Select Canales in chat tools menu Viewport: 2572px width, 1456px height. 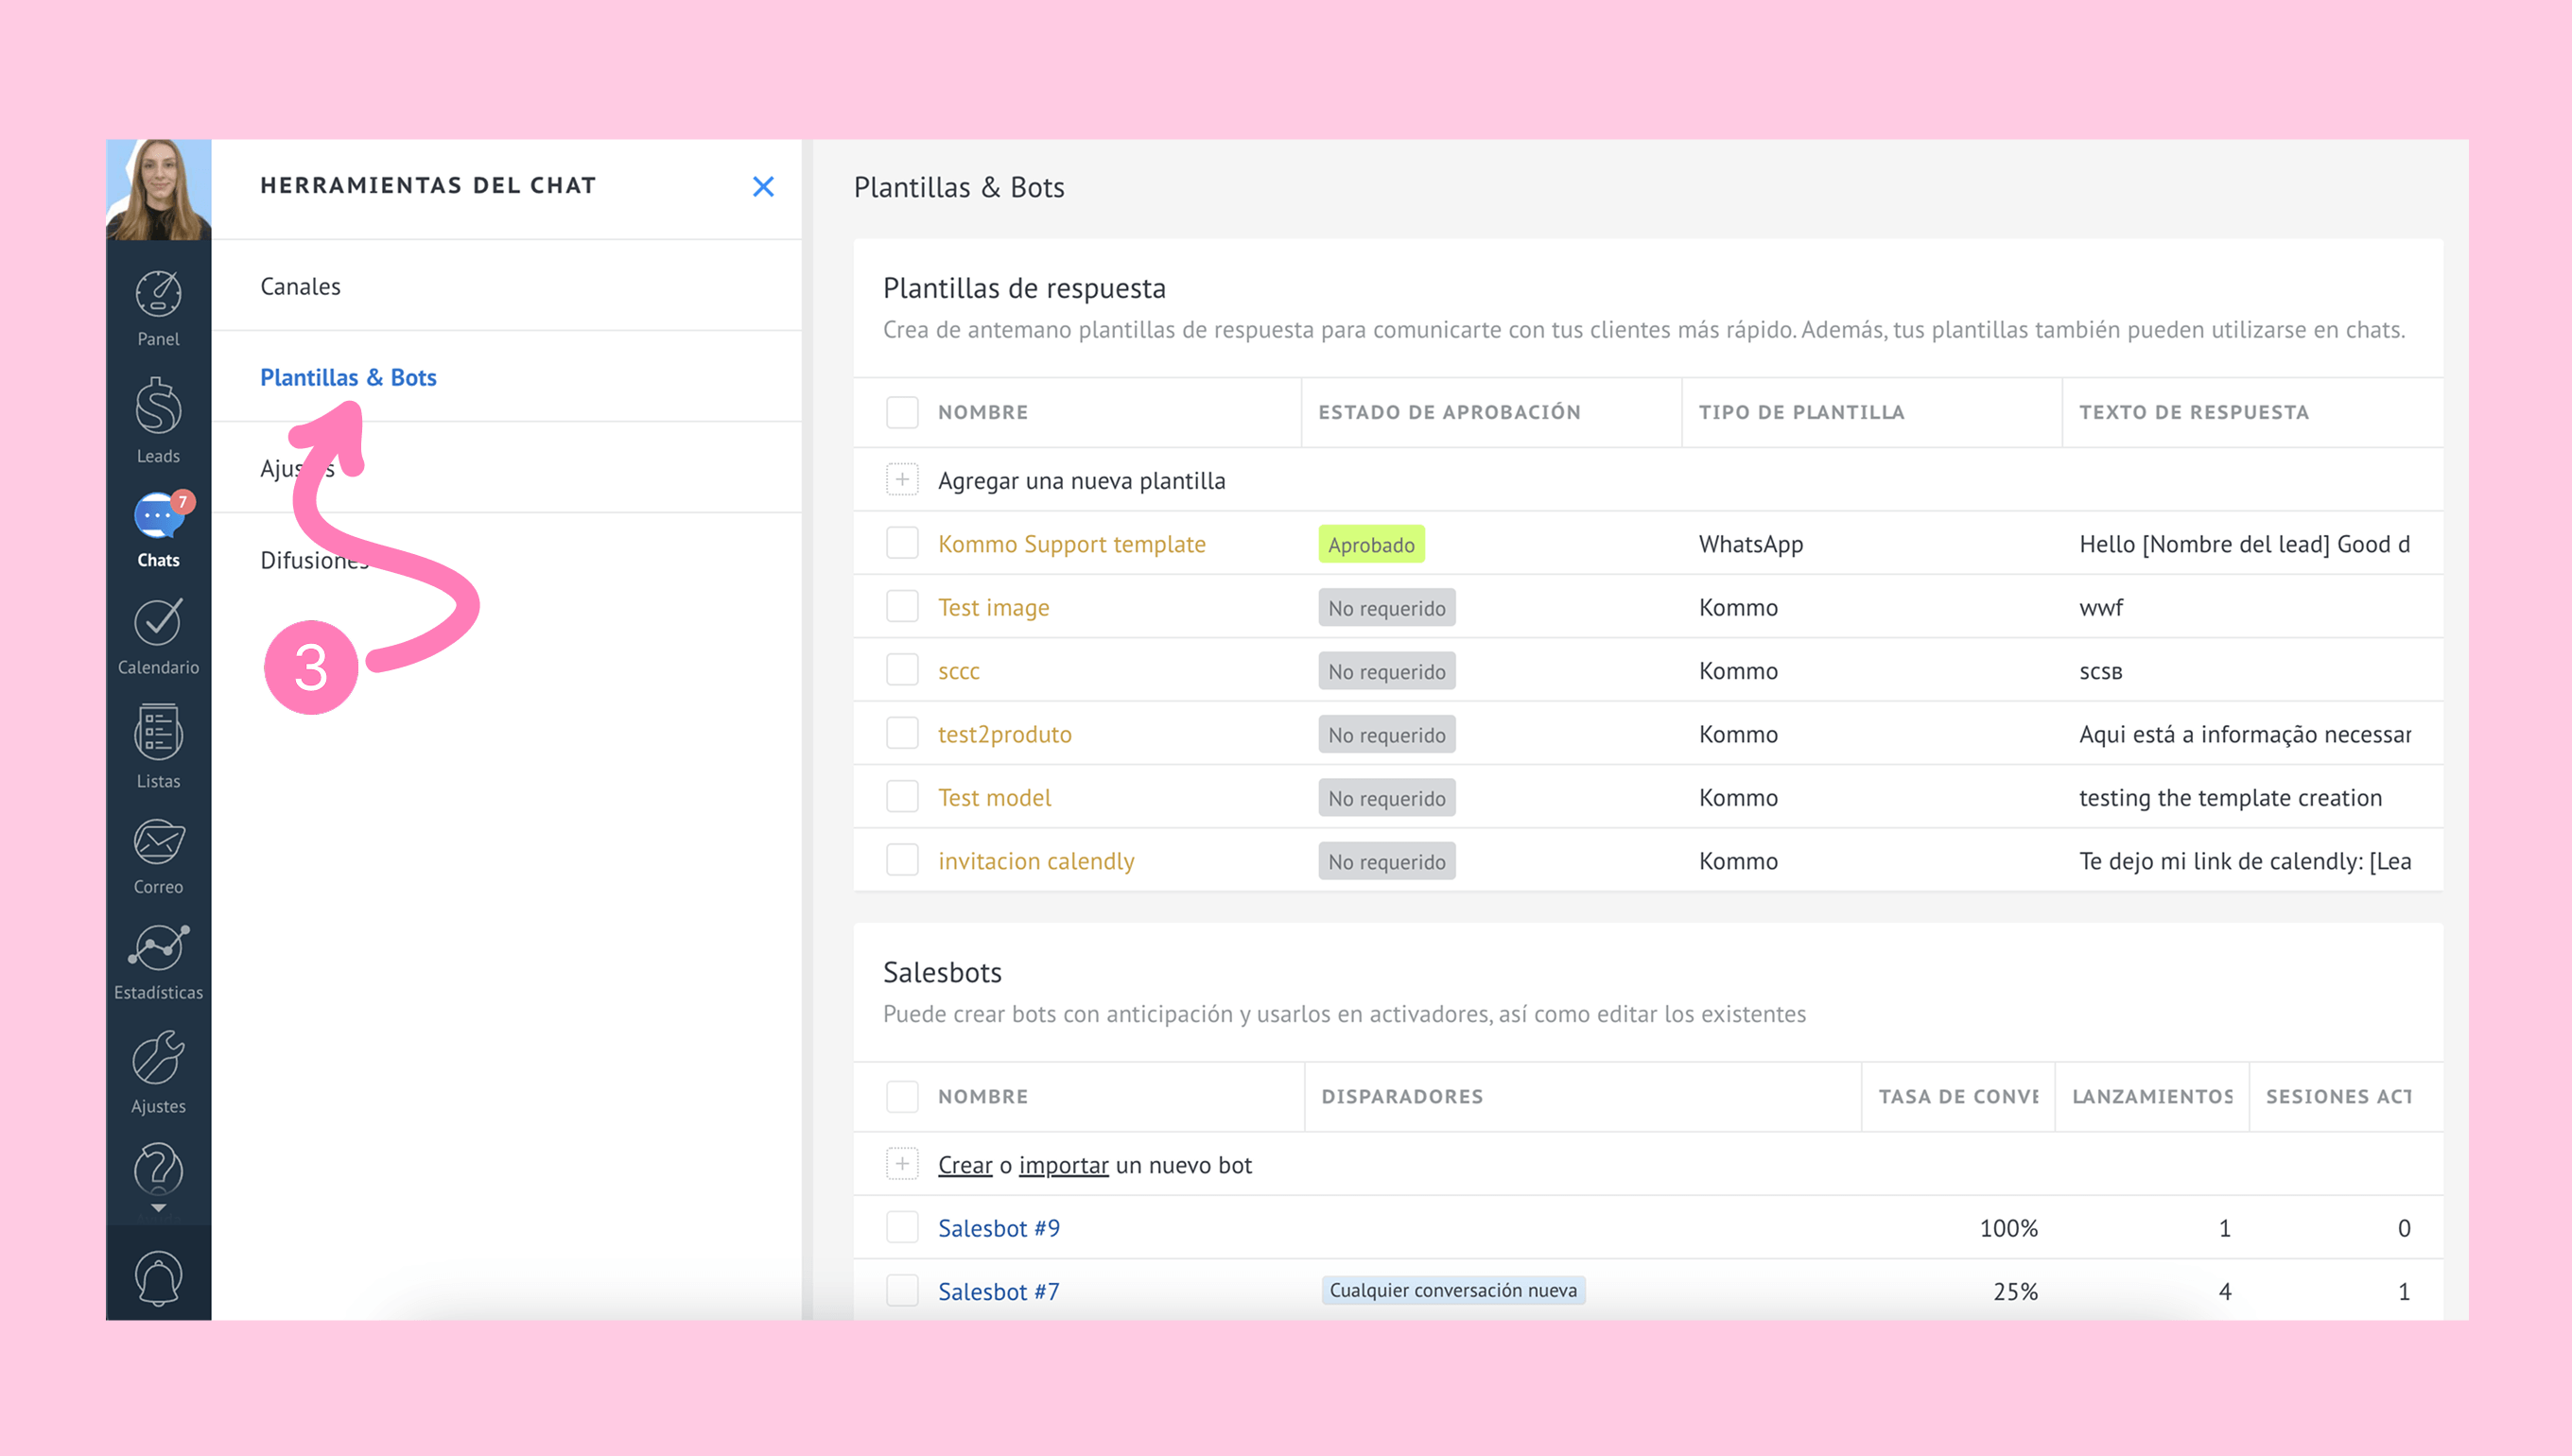coord(300,286)
